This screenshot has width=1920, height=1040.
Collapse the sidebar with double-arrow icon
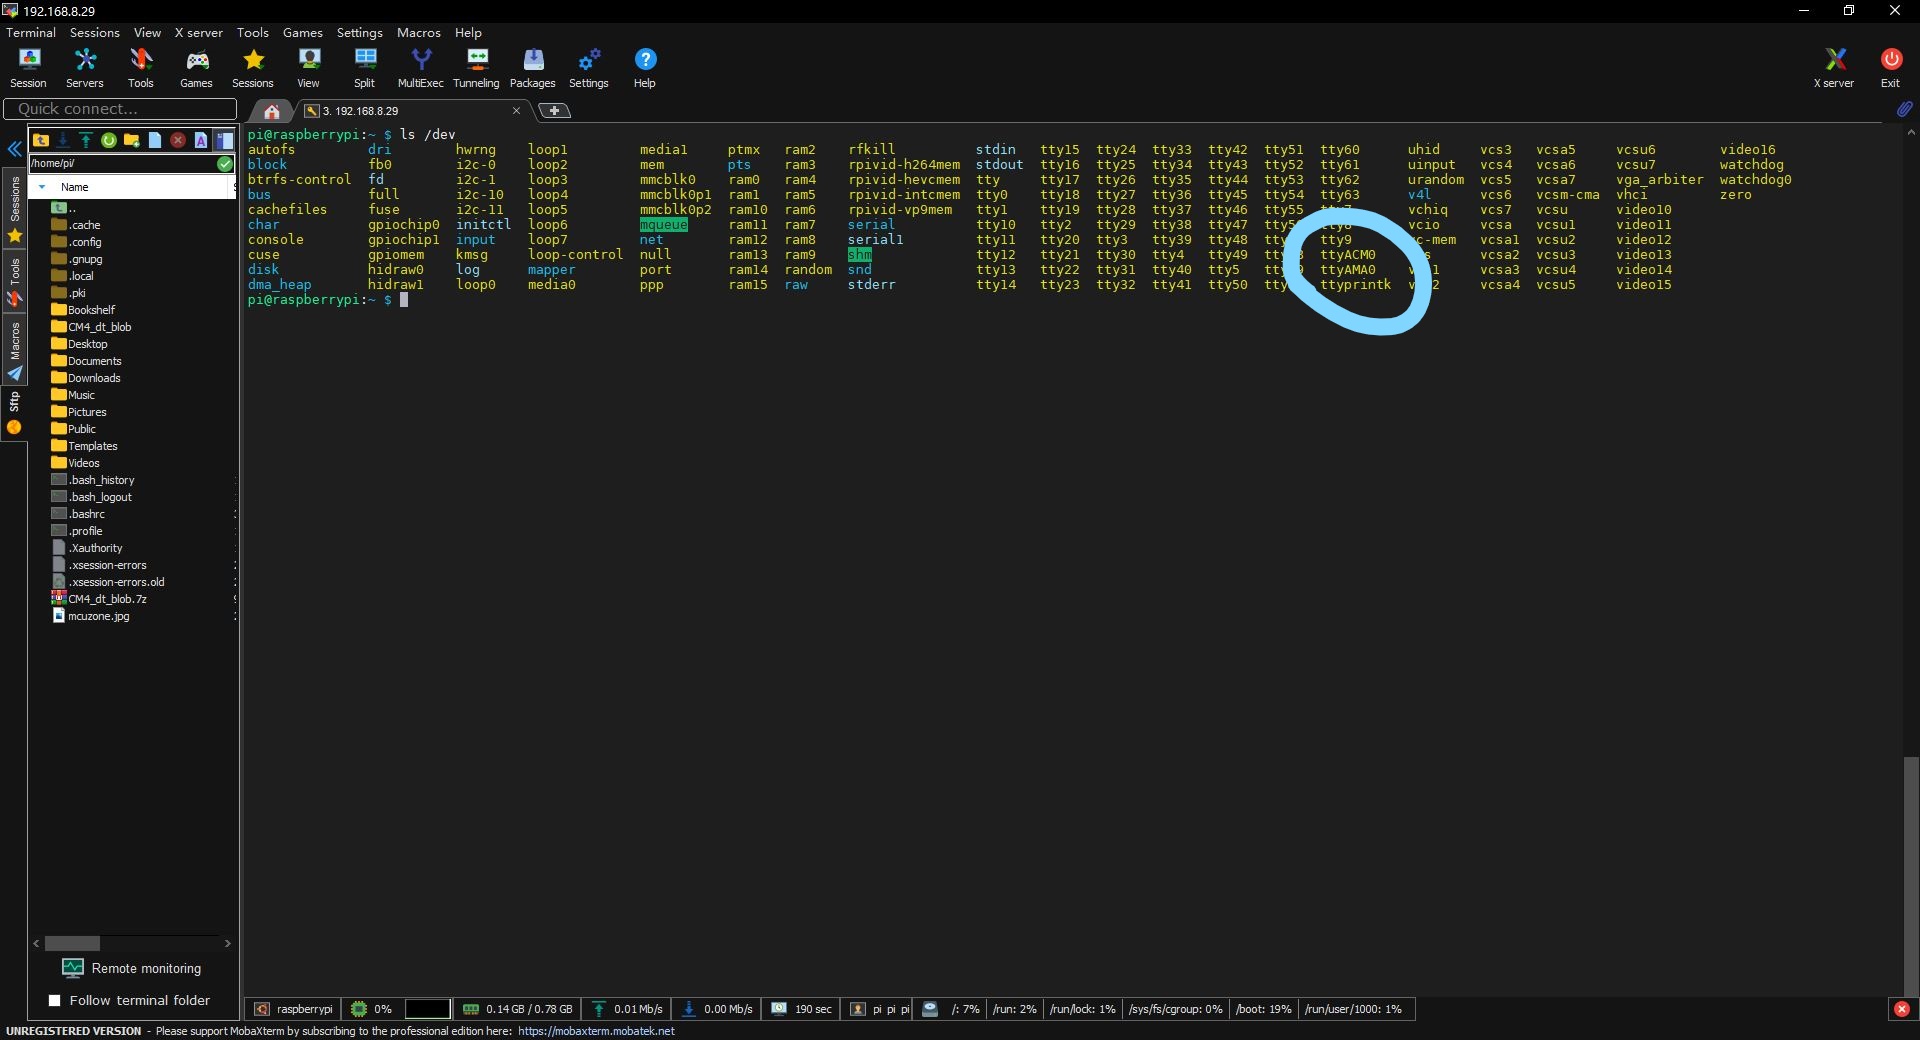[15, 150]
